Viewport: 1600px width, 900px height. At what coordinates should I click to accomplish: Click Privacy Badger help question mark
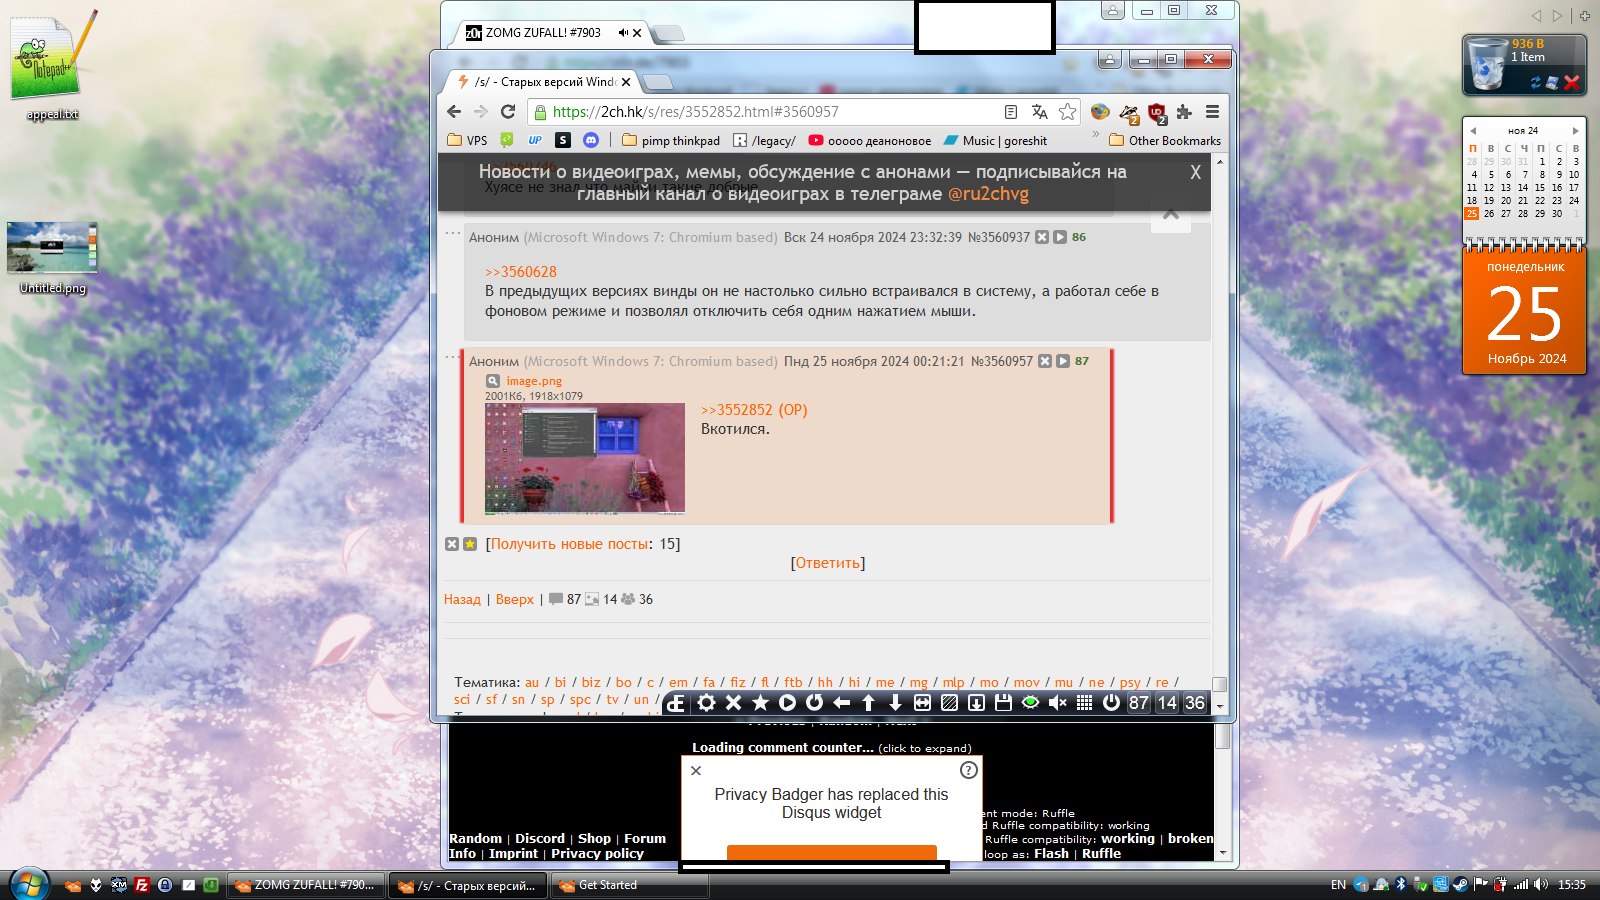(x=968, y=770)
